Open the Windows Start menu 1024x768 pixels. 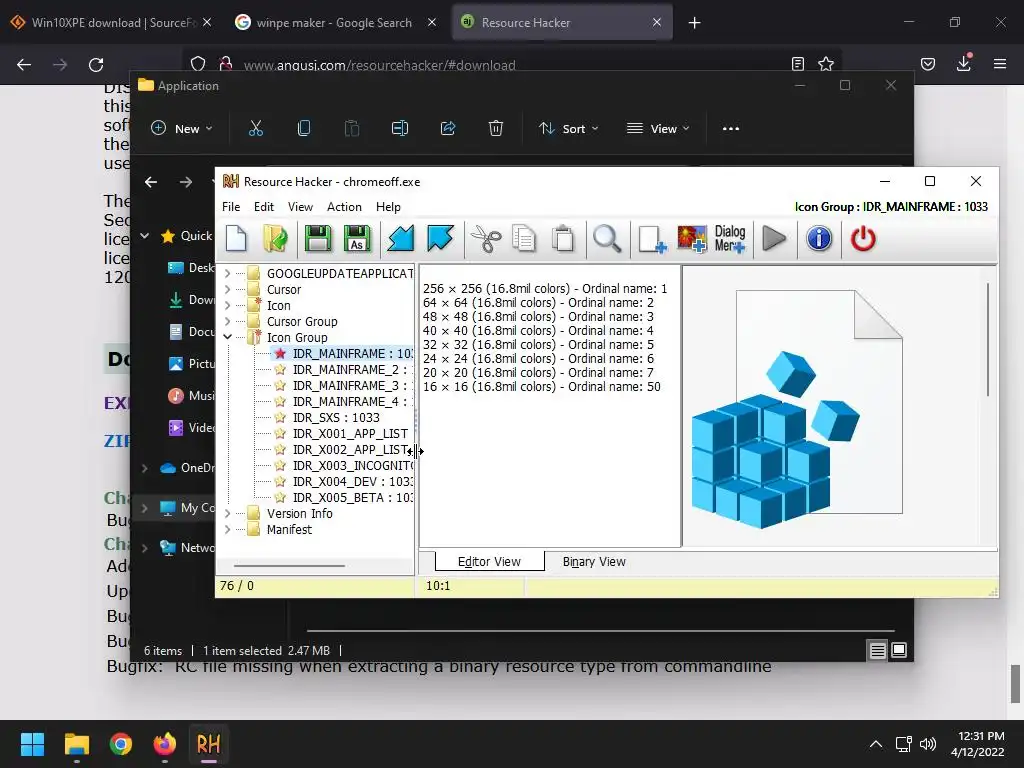pos(32,744)
